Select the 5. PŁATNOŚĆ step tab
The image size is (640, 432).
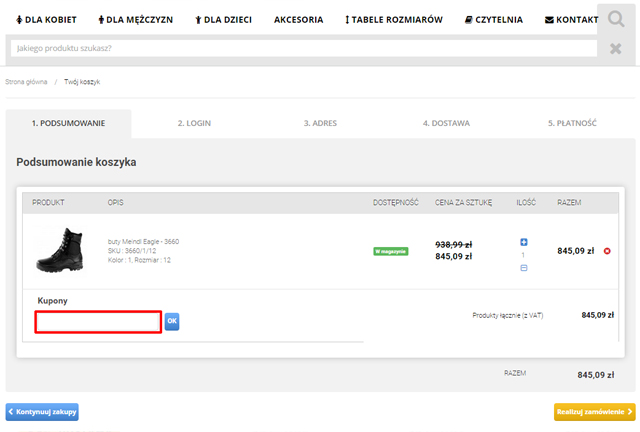pyautogui.click(x=572, y=123)
